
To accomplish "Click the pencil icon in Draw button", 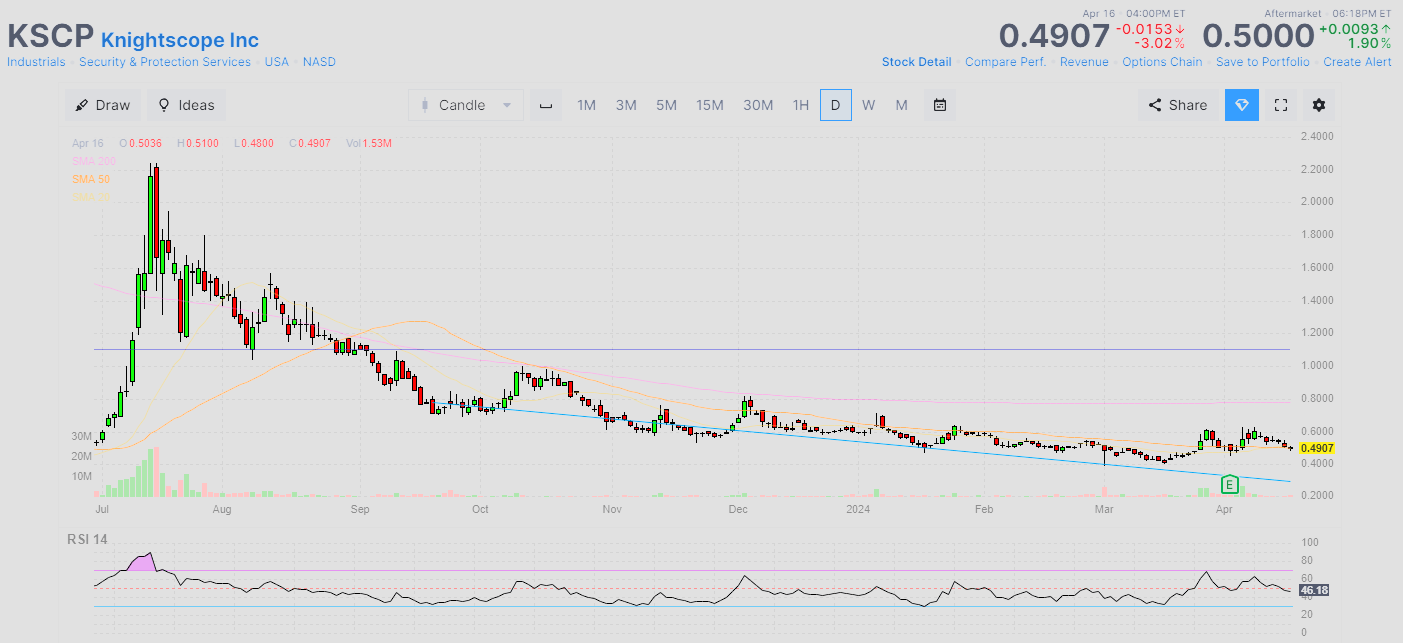I will click(x=82, y=105).
